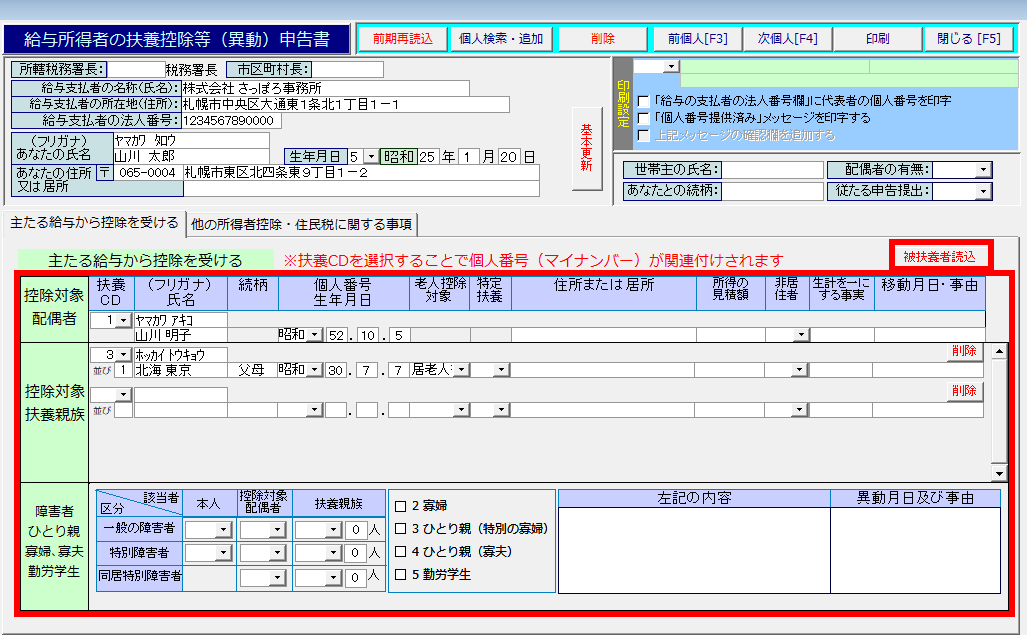The height and width of the screenshot is (635, 1027).
Task: Expand the 従たる申告提出 dropdown
Action: (x=983, y=191)
